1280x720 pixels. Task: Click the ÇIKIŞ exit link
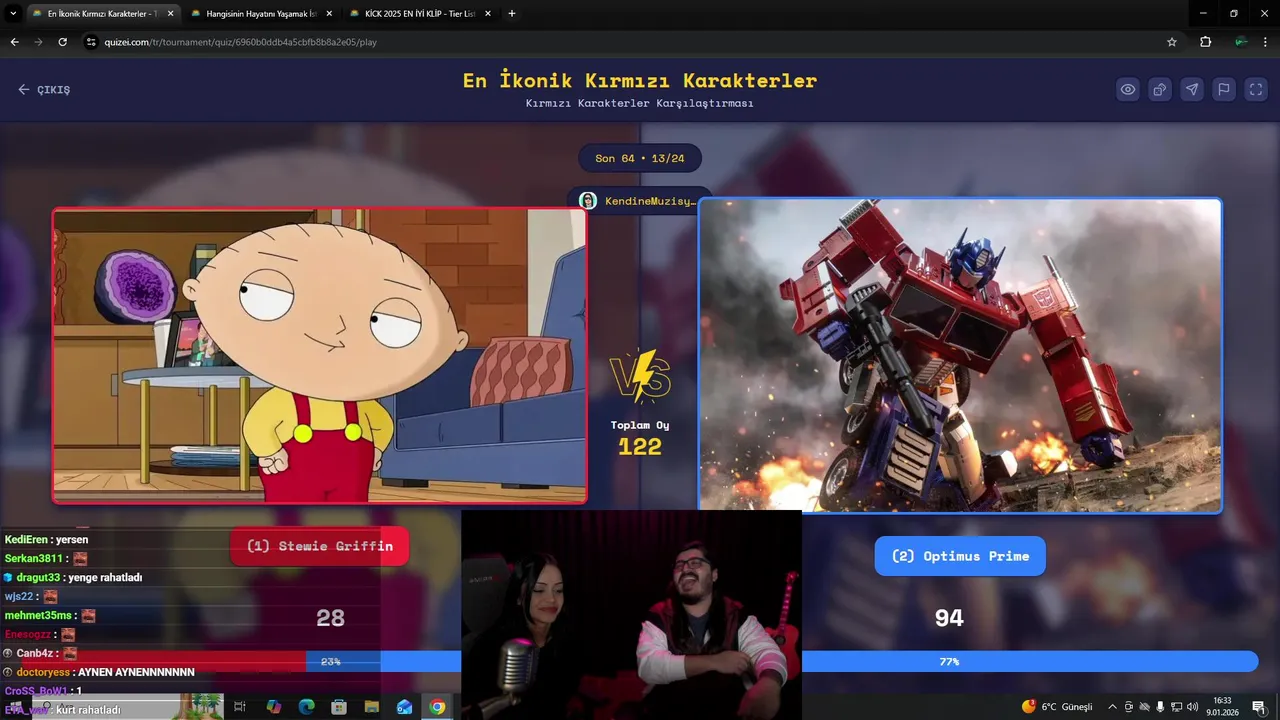coord(44,89)
